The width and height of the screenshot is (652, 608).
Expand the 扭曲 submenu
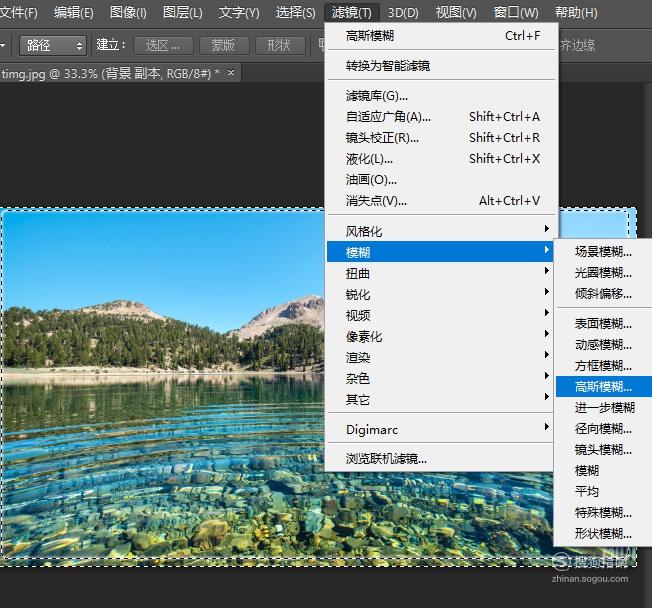[440, 273]
